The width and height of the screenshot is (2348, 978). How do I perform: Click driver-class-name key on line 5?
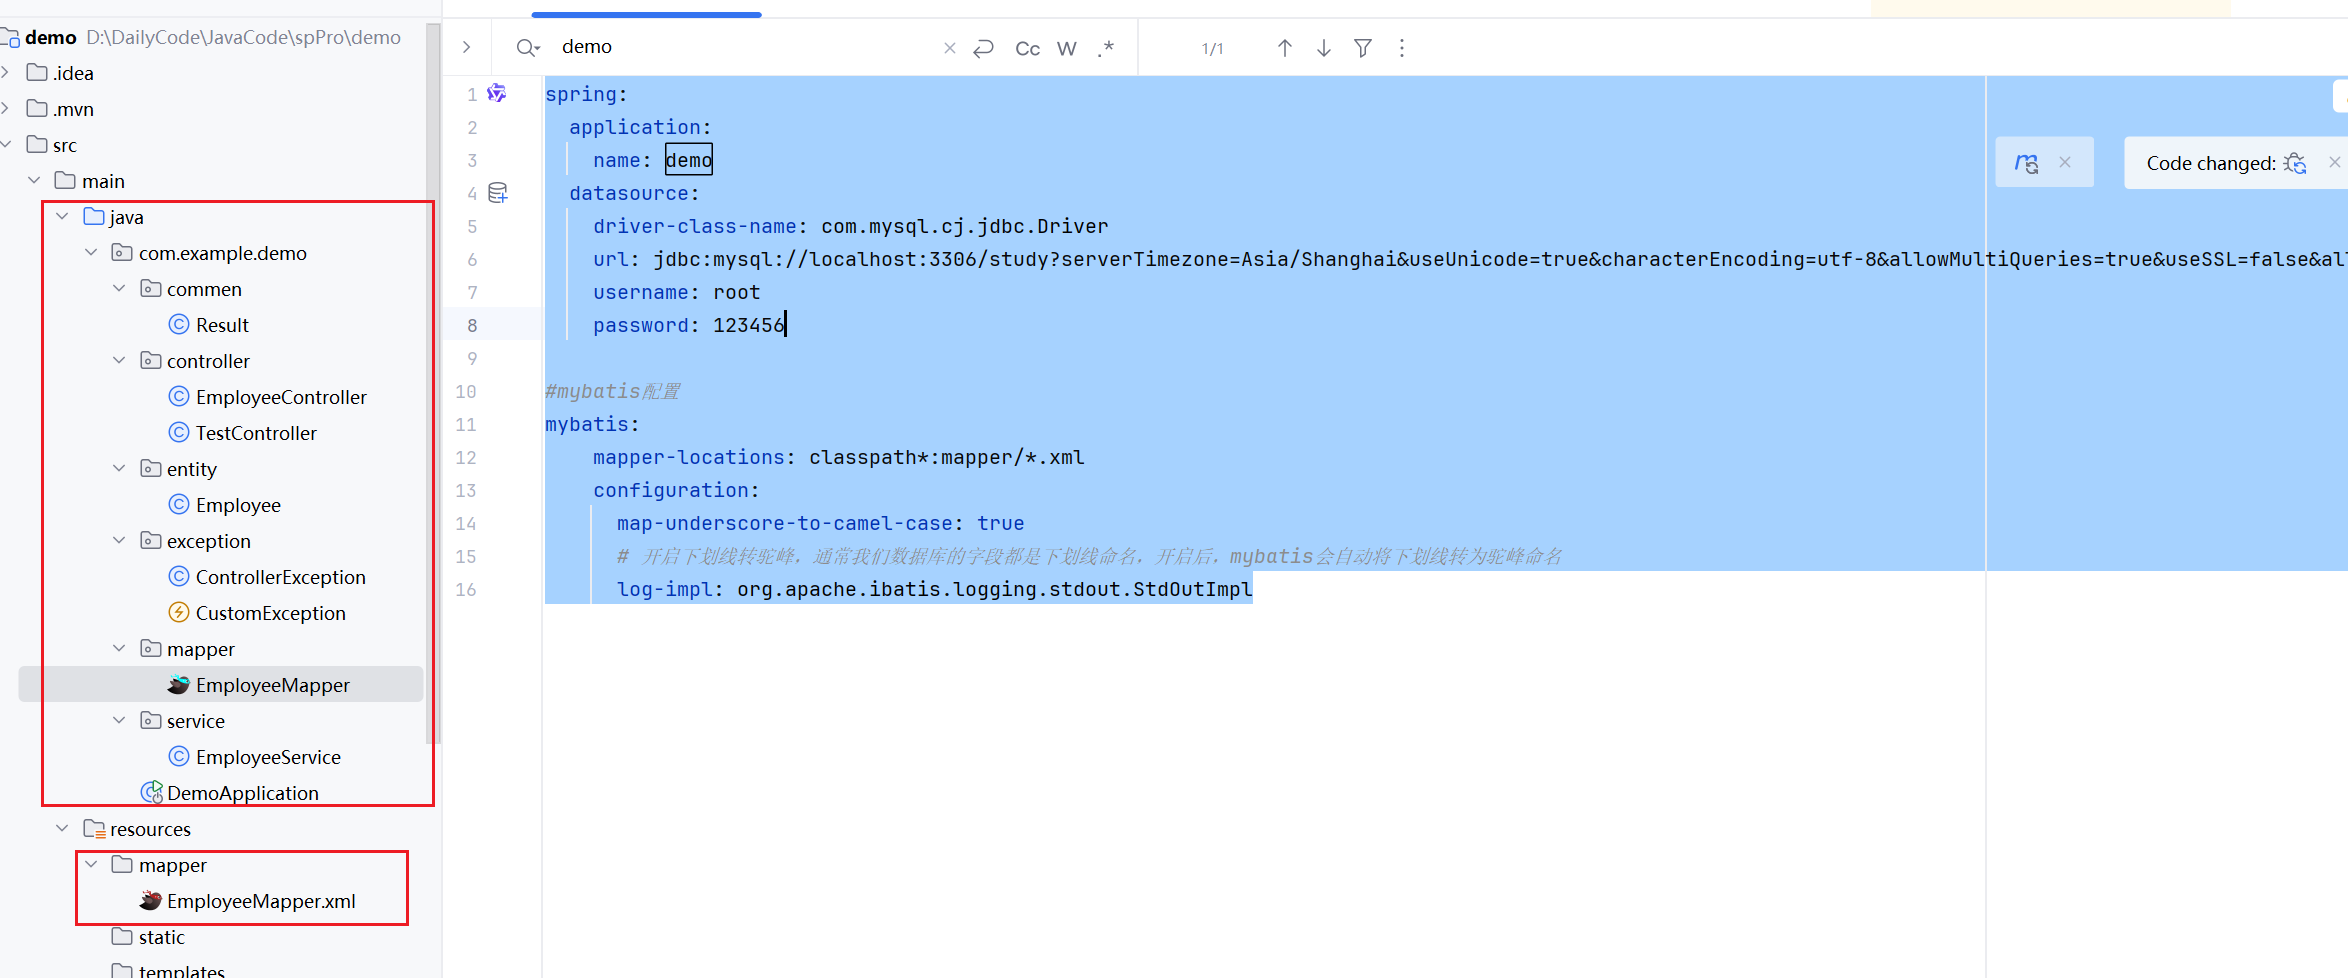point(695,226)
